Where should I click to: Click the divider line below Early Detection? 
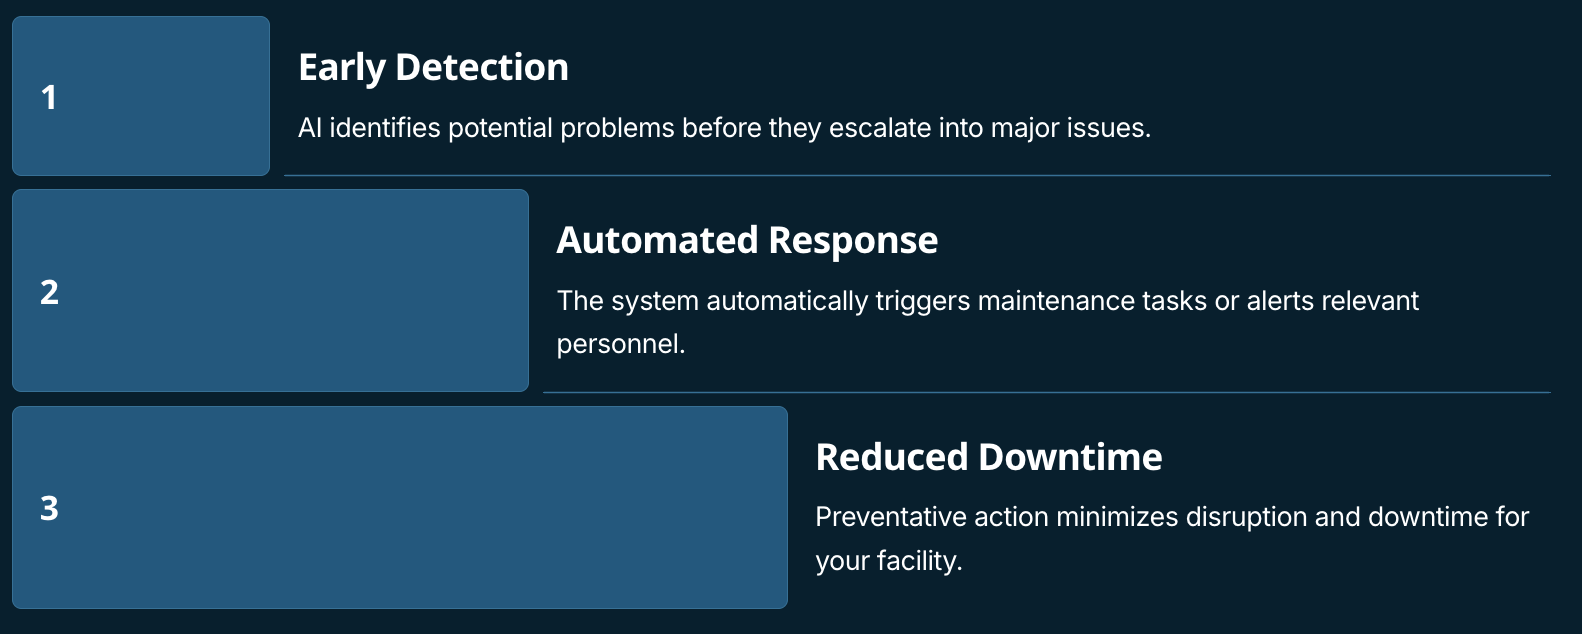tap(917, 176)
